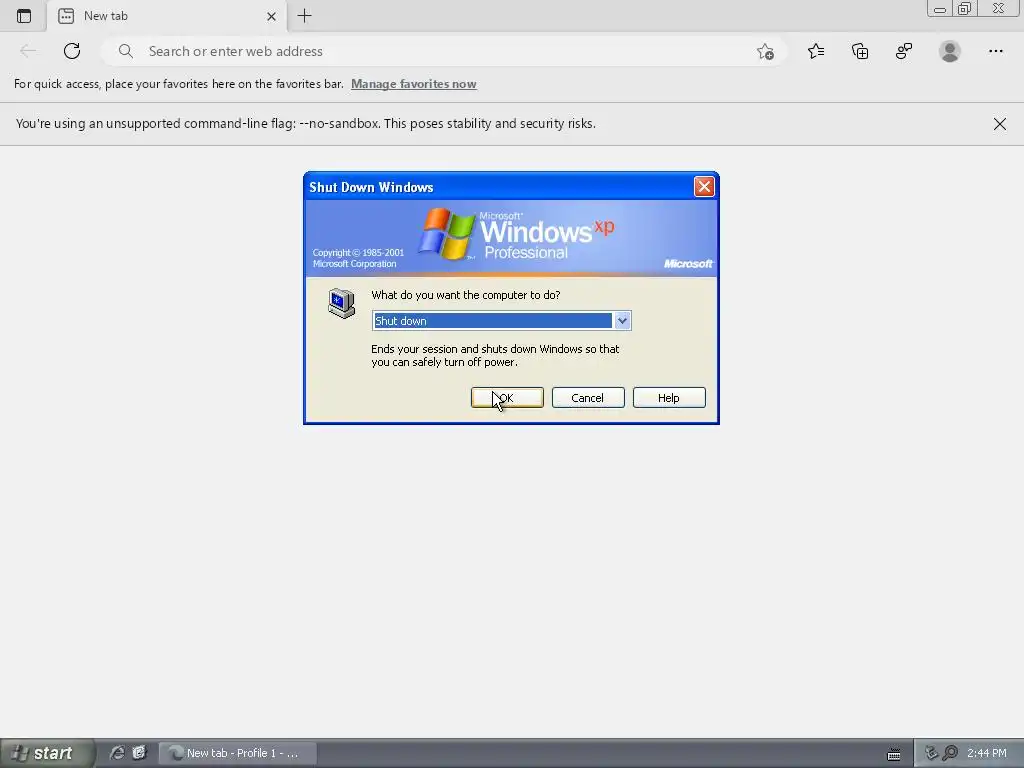1024x768 pixels.
Task: Switch to 'New tab - Profile 1' taskbar button
Action: click(238, 753)
